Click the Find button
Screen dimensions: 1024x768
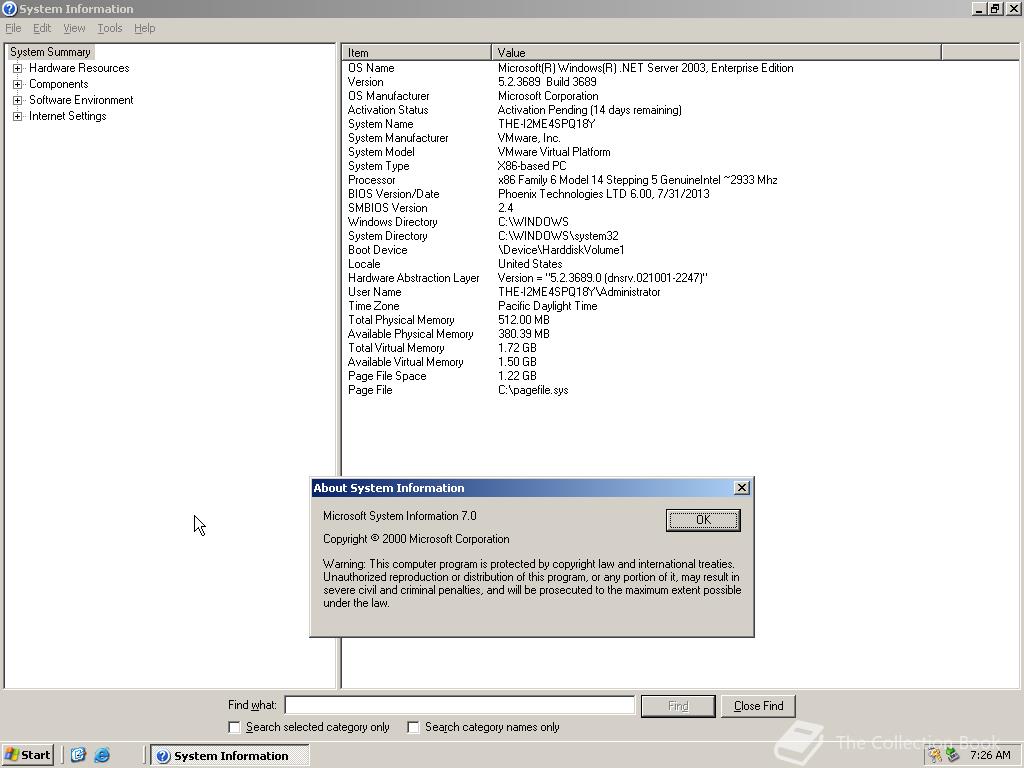point(678,706)
